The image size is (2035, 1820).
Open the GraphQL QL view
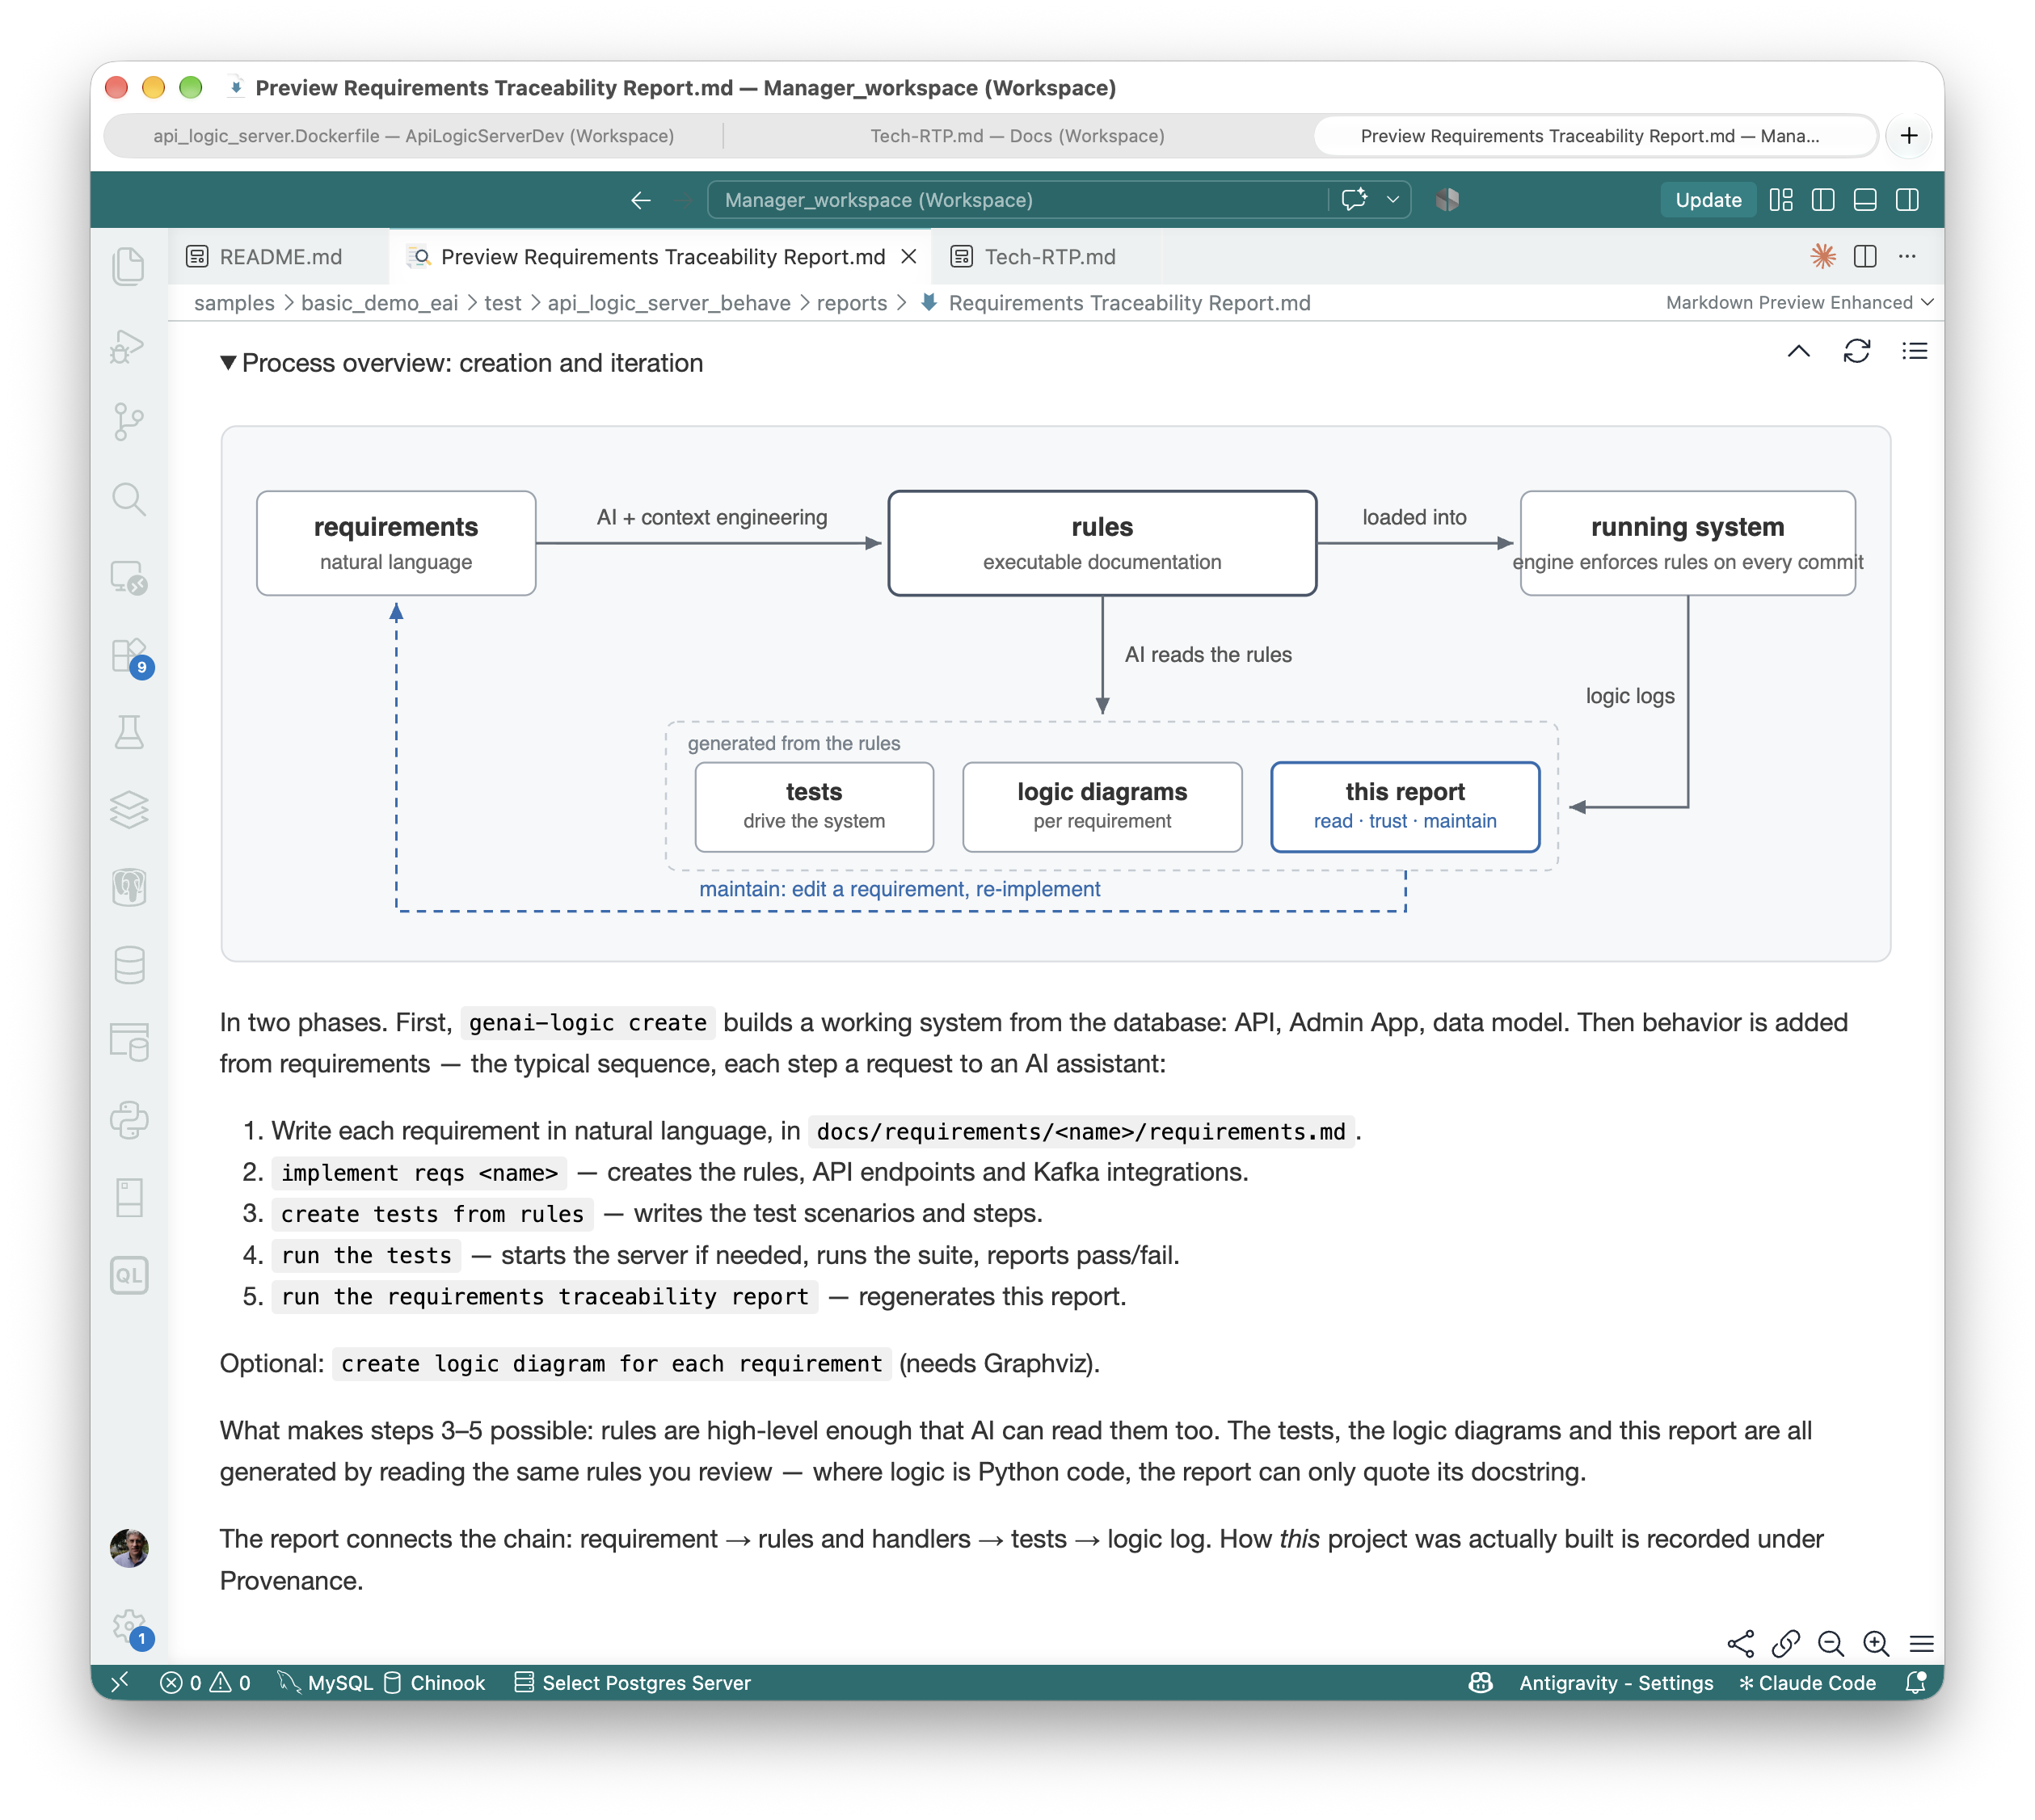[x=128, y=1275]
